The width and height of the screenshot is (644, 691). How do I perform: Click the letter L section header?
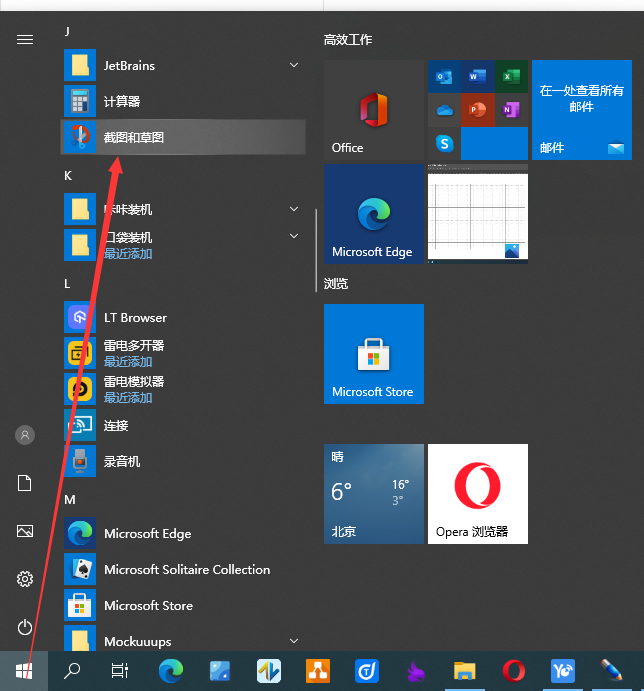68,283
